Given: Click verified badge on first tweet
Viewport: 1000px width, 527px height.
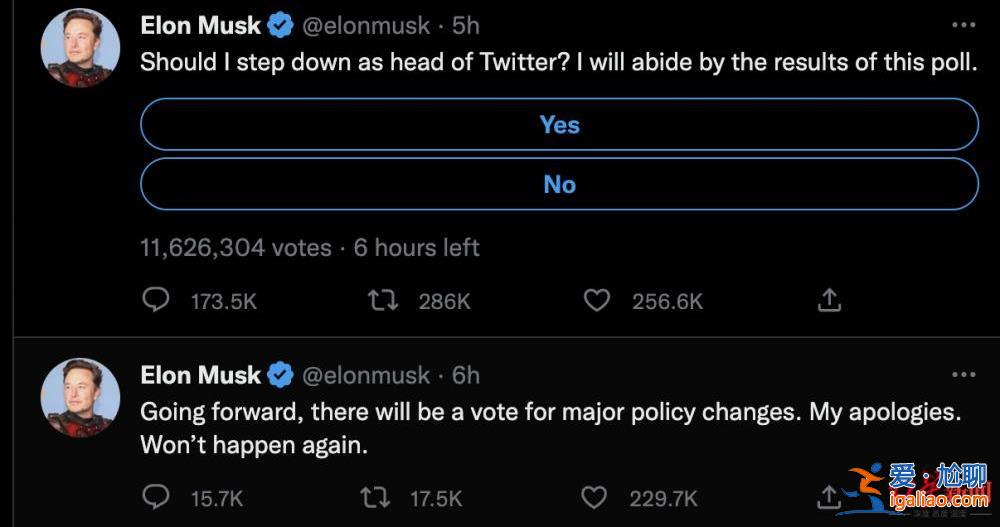Looking at the screenshot, I should (280, 25).
